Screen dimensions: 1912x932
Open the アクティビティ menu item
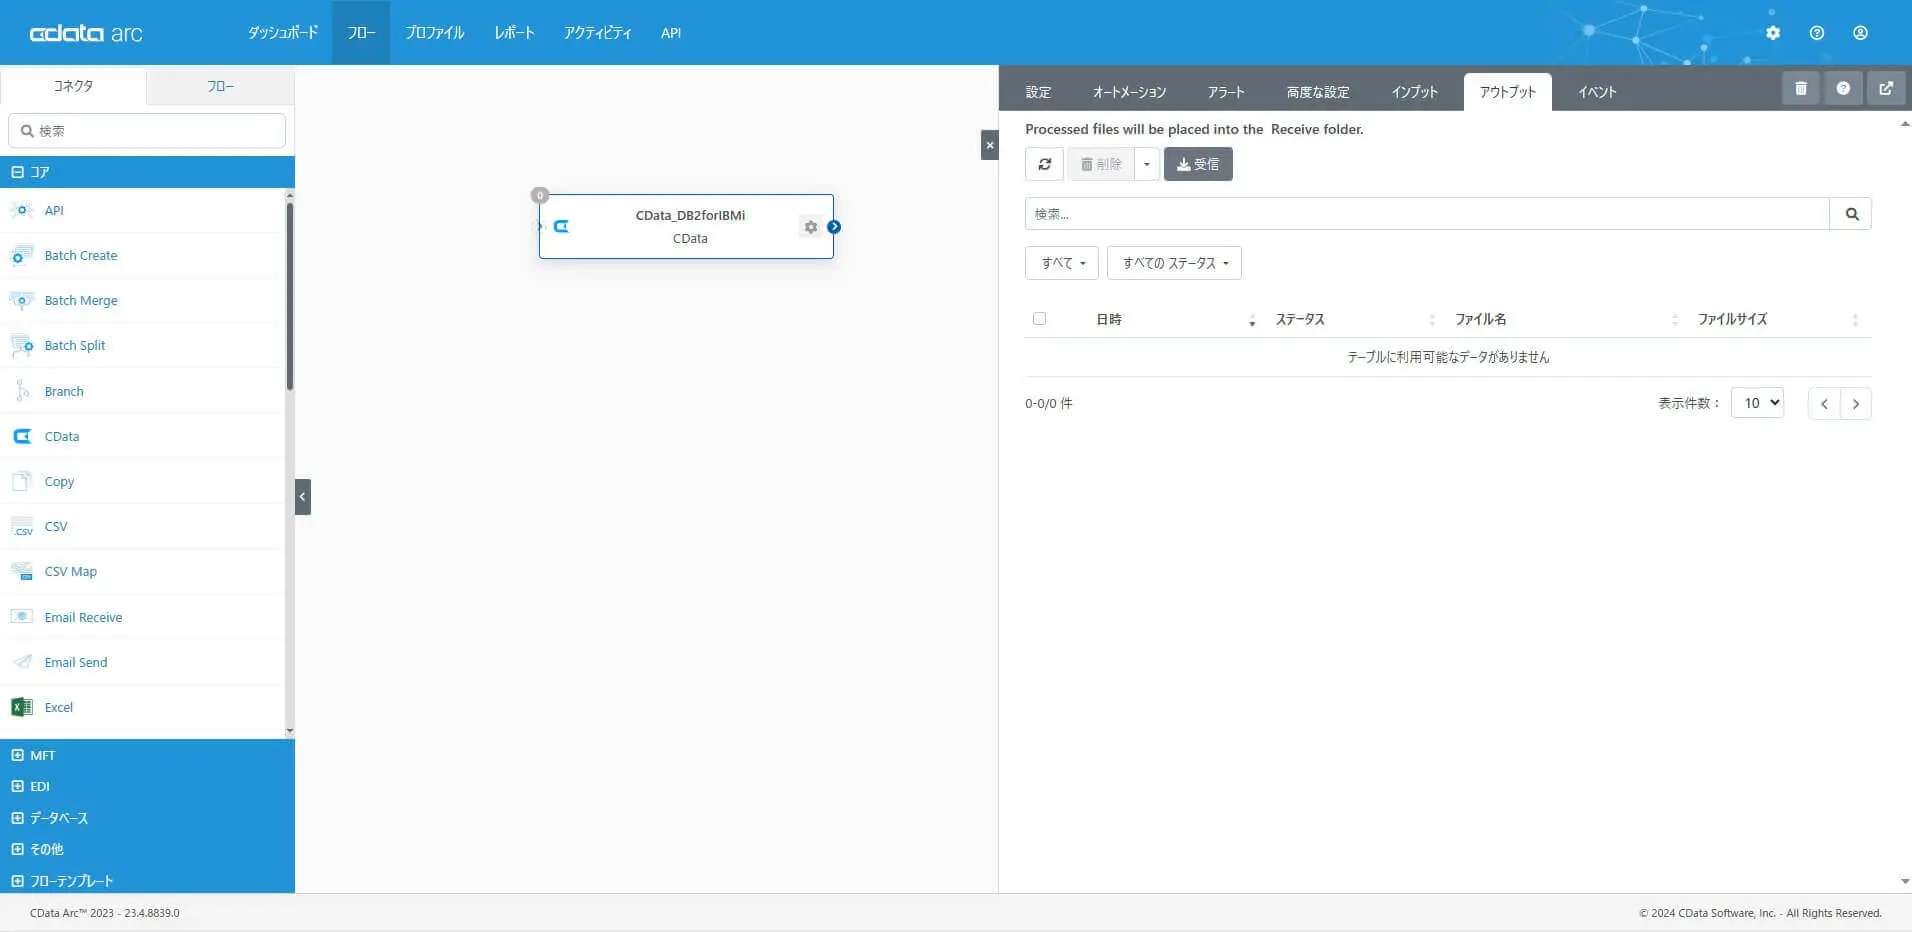pyautogui.click(x=597, y=33)
